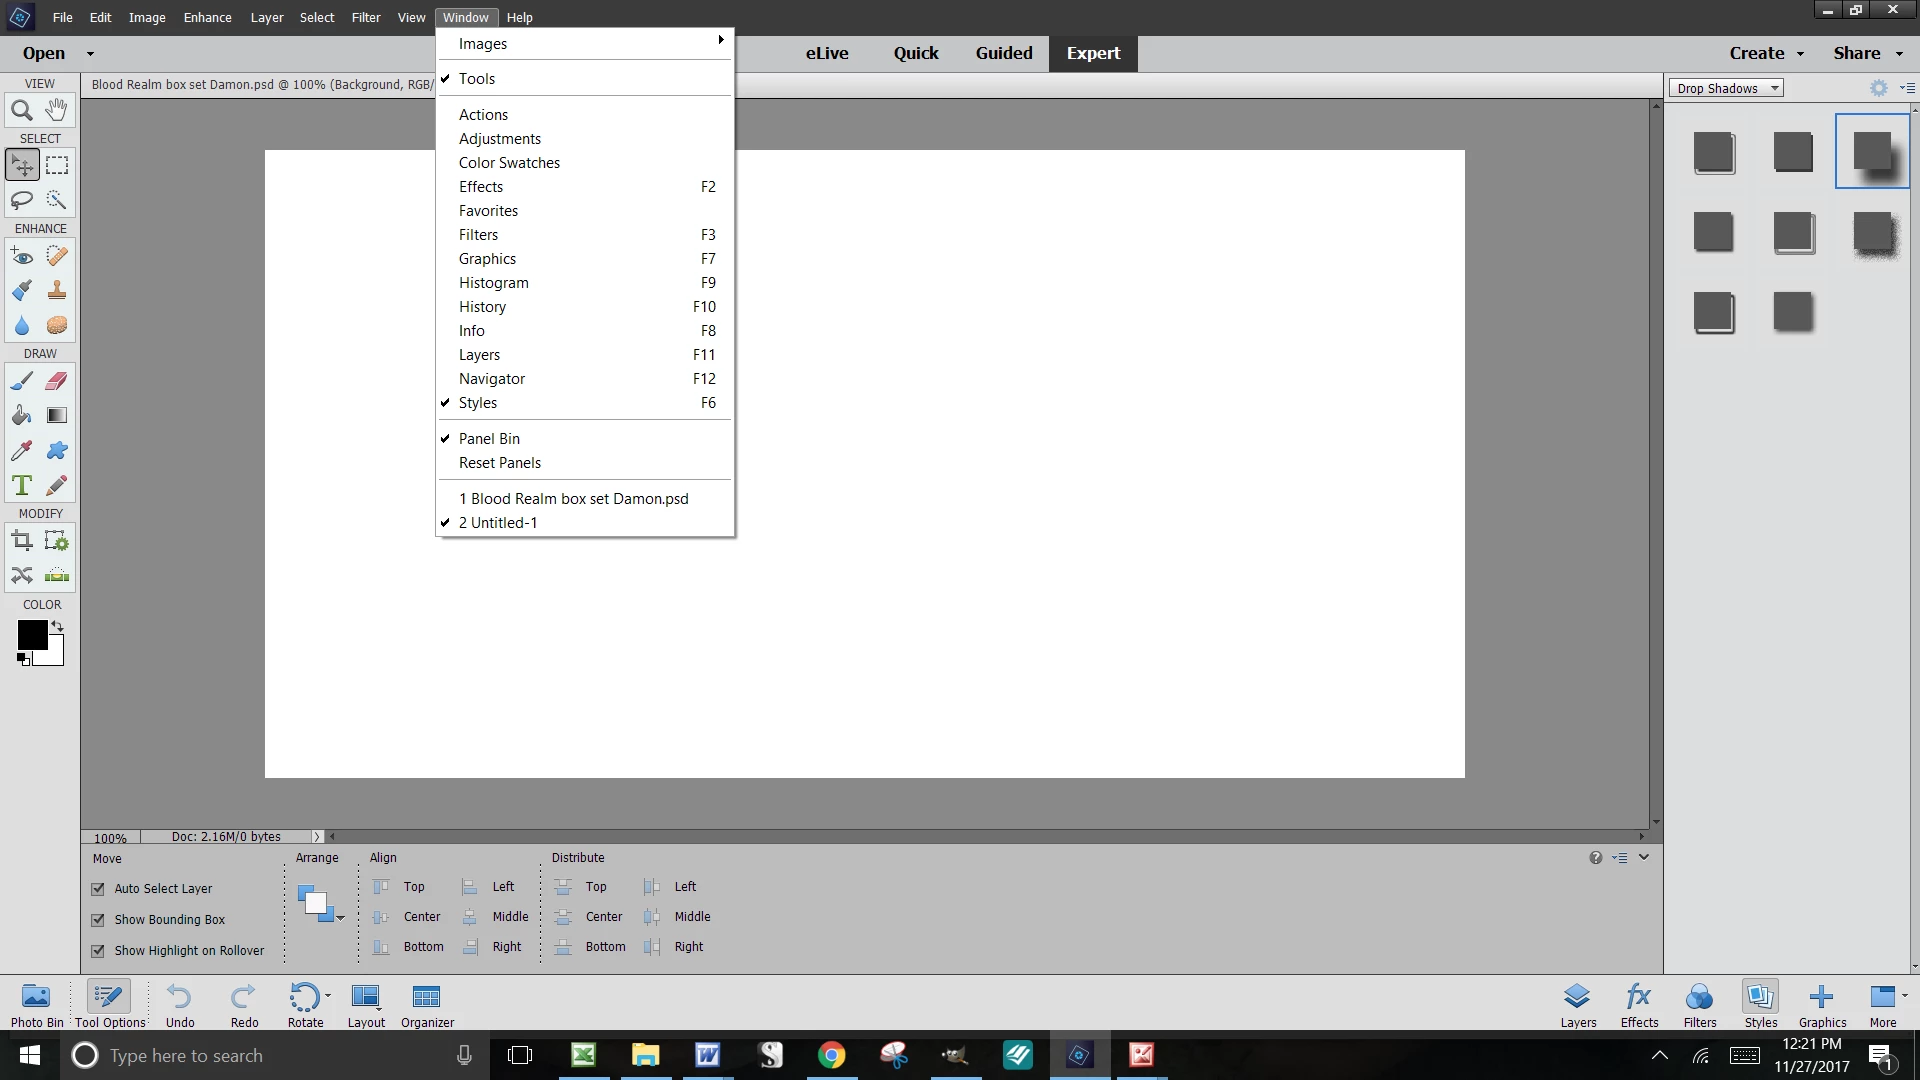Viewport: 1920px width, 1080px height.
Task: Select the Horizontal Type tool
Action: click(21, 486)
